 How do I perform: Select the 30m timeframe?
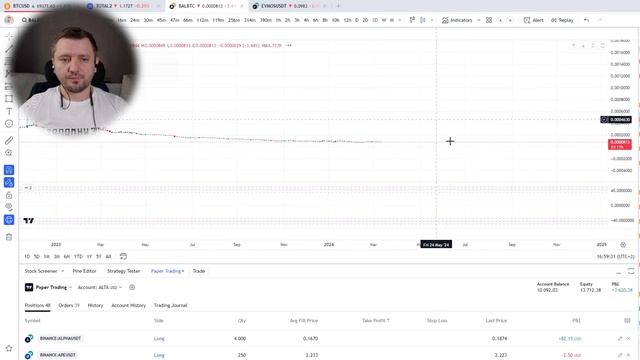tap(148, 20)
